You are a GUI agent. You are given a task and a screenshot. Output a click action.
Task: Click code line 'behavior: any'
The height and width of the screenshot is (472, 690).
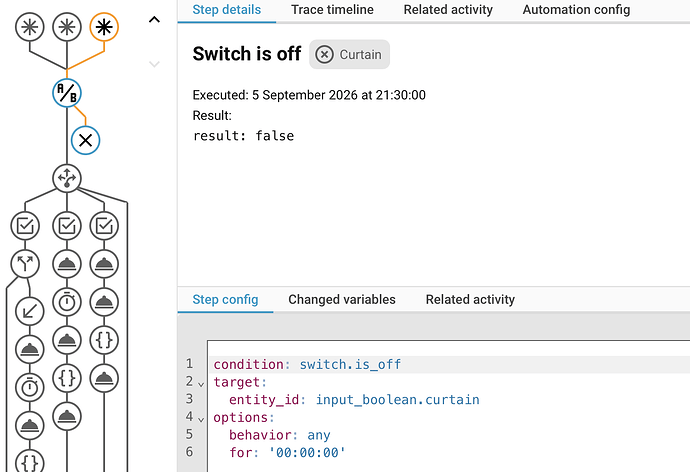click(x=279, y=435)
